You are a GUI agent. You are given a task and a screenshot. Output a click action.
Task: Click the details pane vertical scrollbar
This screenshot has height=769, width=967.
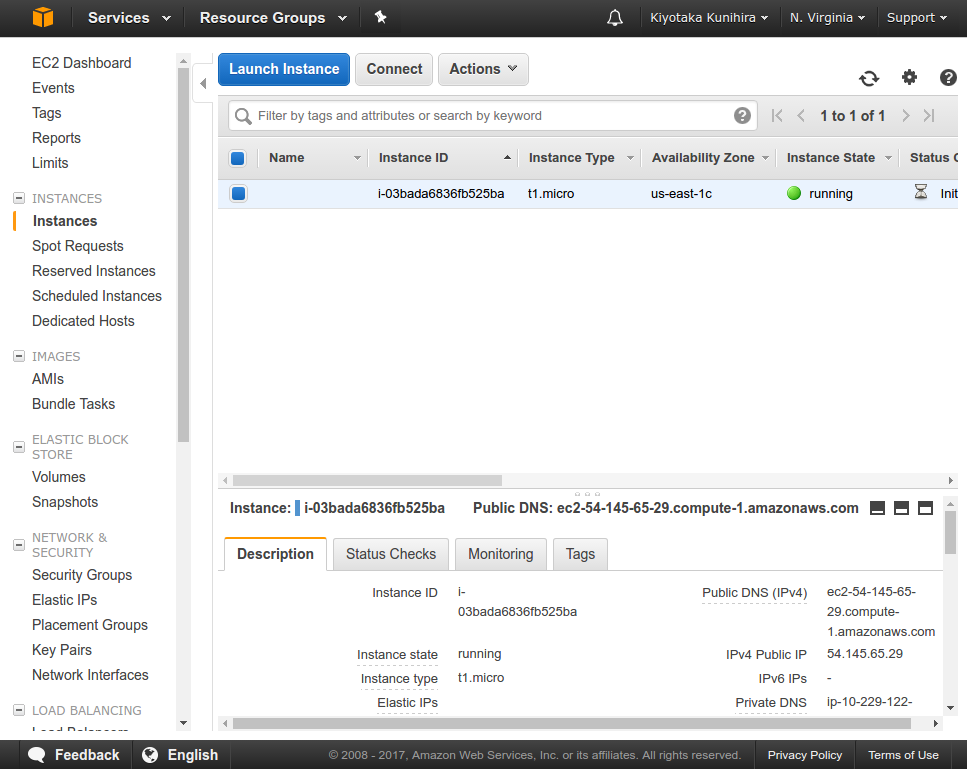[950, 532]
